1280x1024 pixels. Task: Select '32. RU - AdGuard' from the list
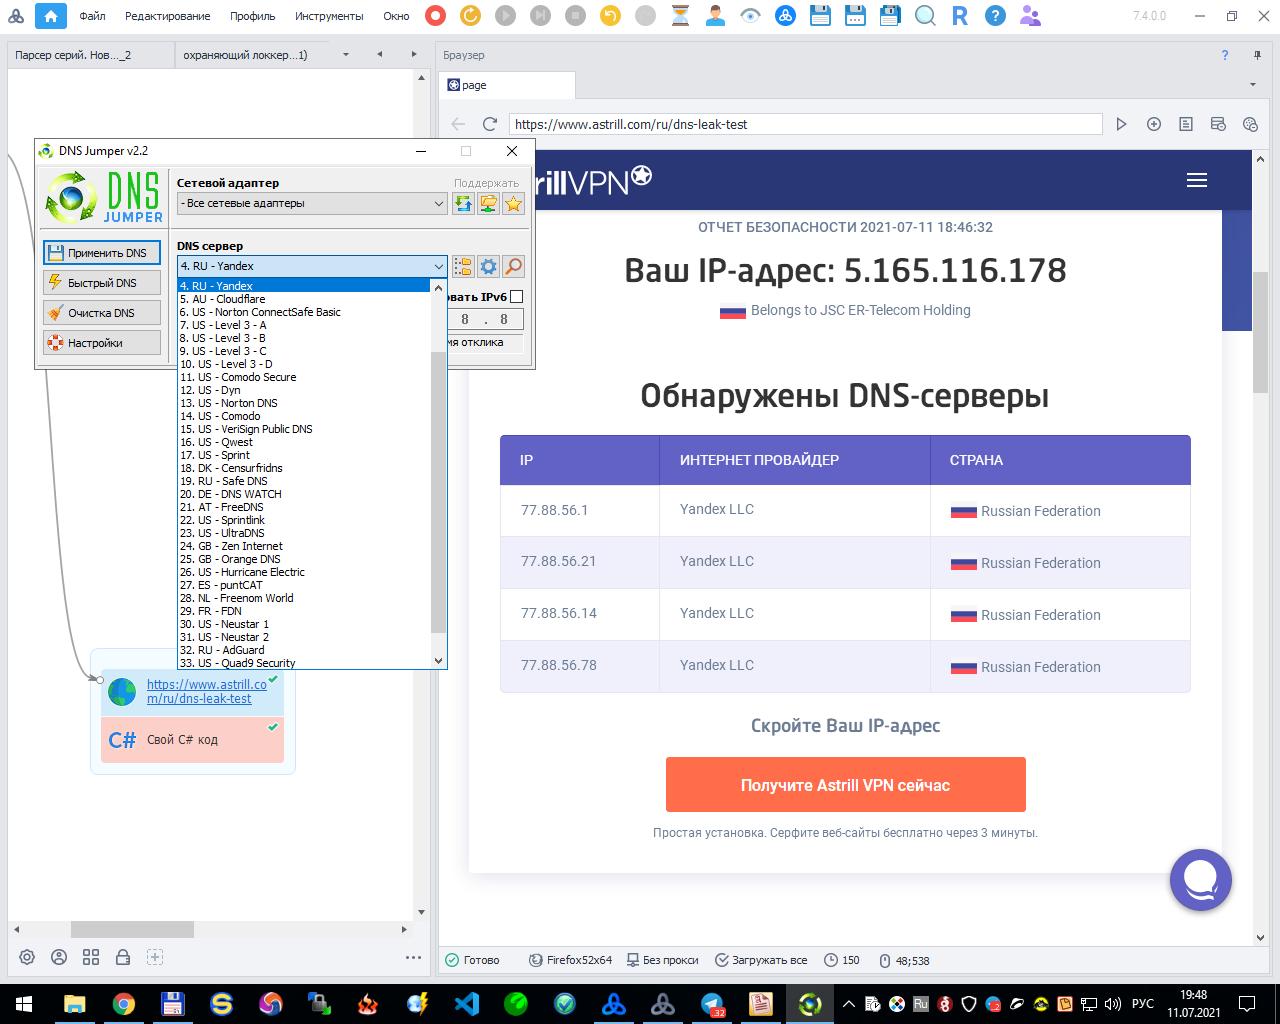pos(304,650)
